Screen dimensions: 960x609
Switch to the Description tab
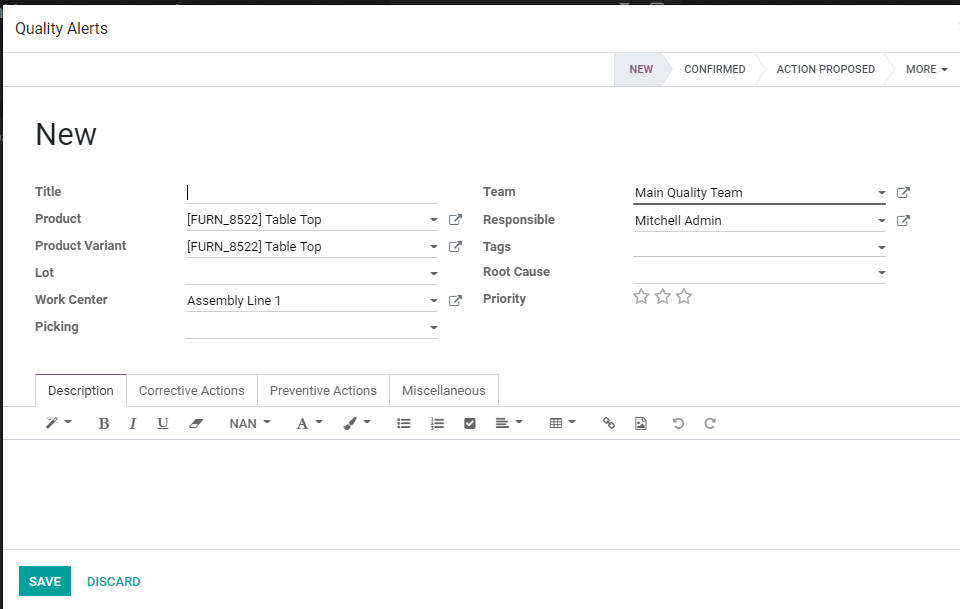pos(81,390)
